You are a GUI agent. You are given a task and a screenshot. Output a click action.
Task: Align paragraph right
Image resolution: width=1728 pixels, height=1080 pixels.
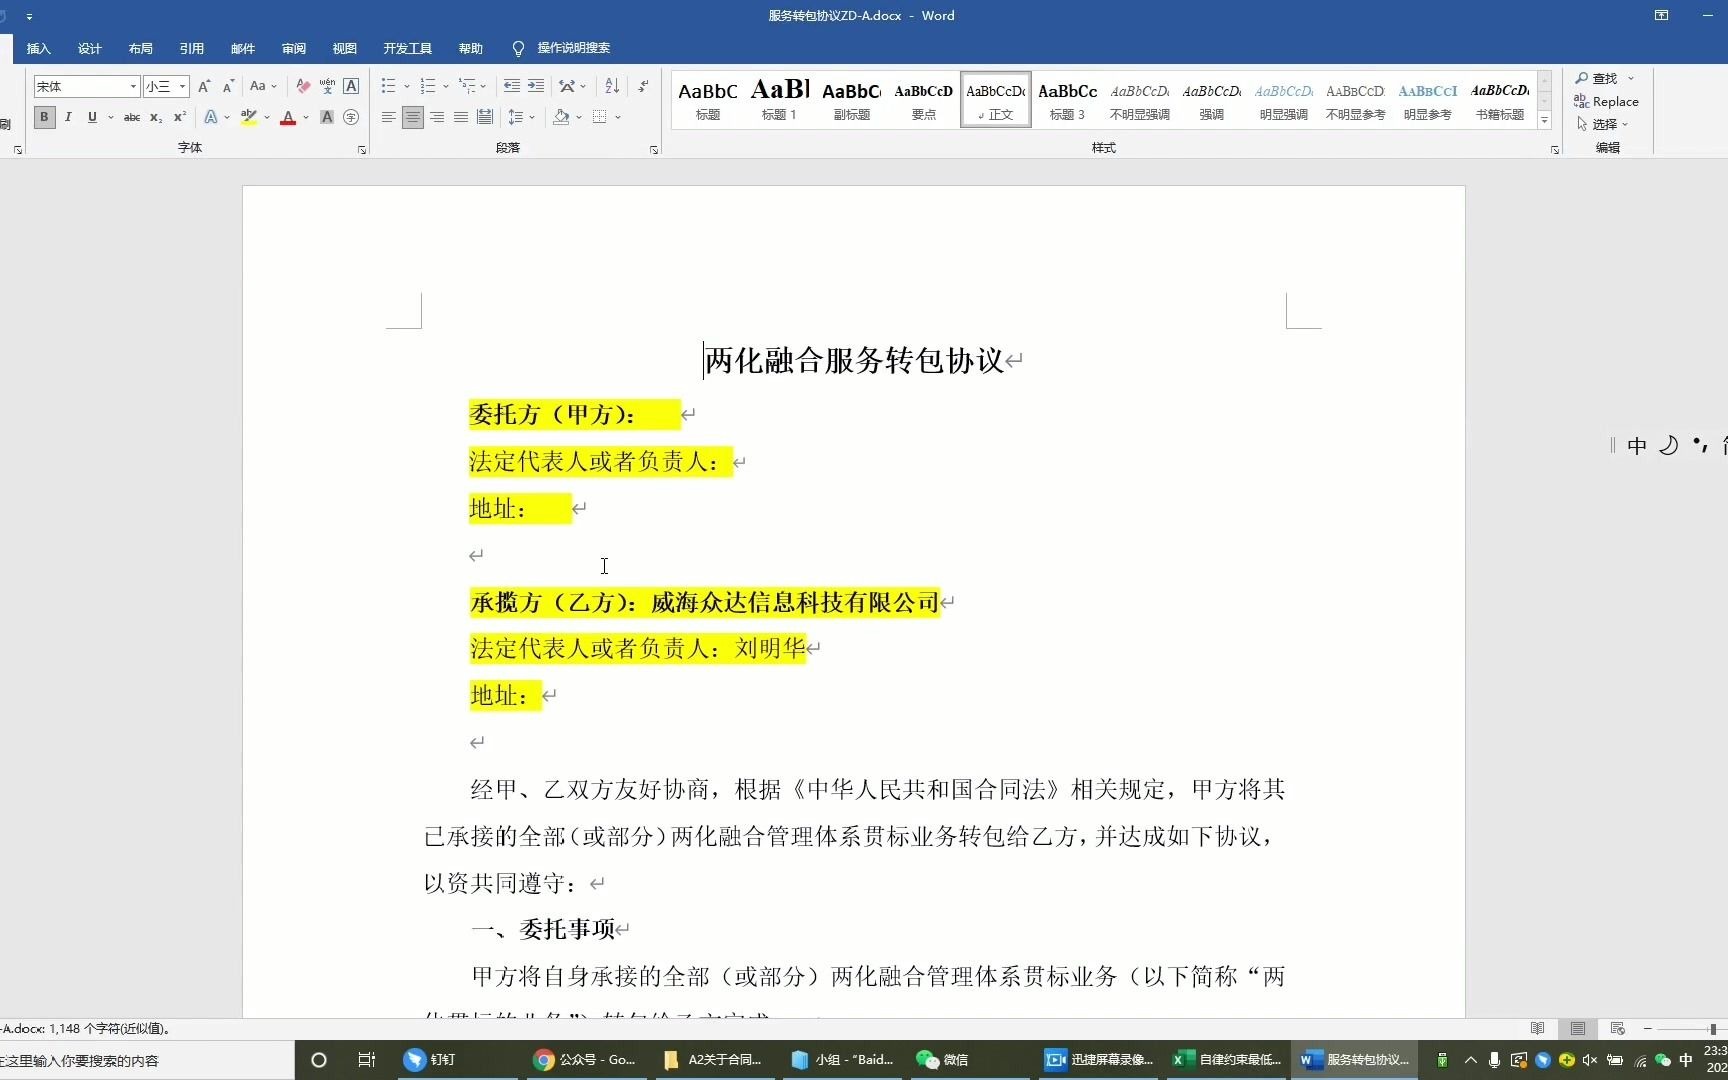point(437,117)
